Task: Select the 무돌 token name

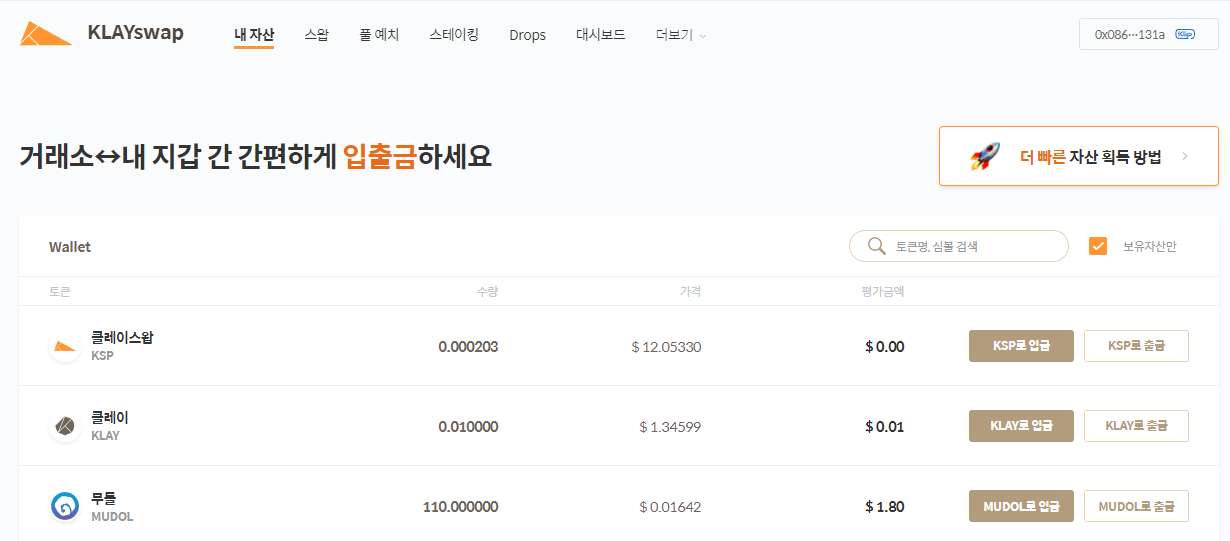Action: (x=104, y=498)
